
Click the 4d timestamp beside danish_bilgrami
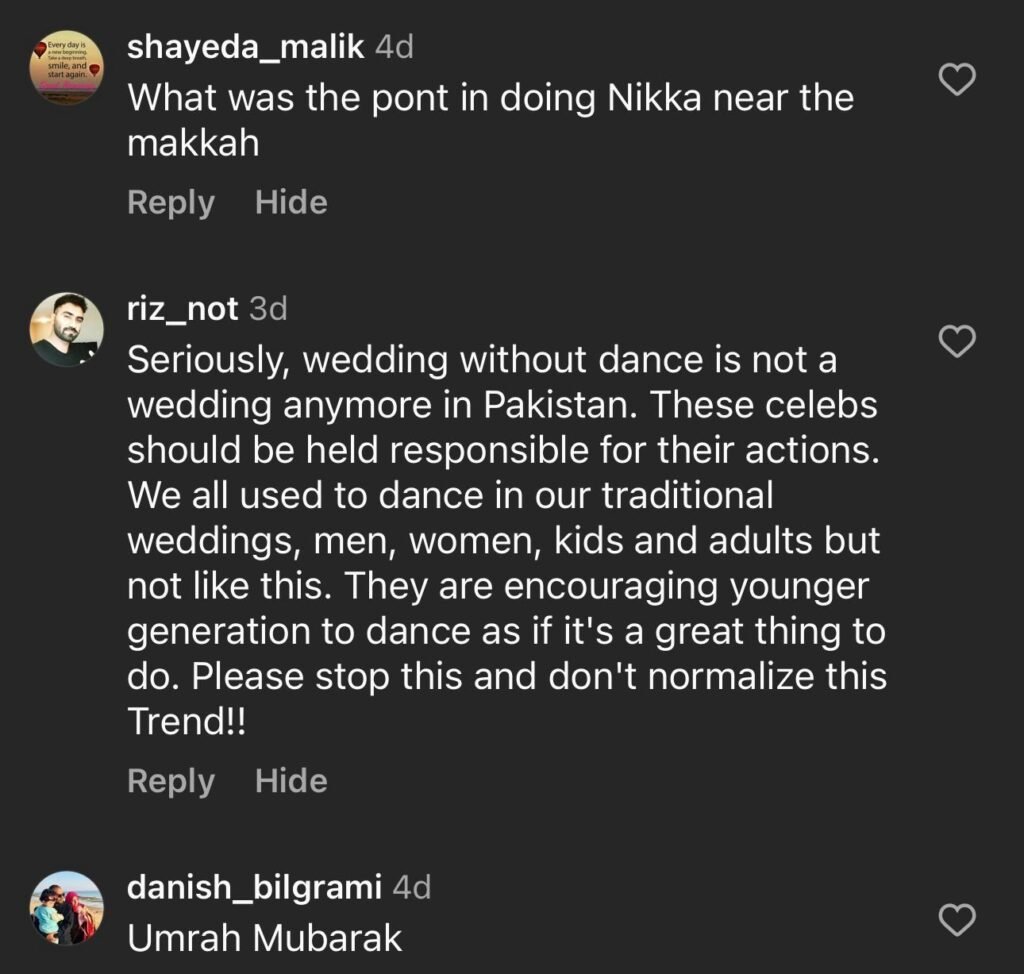coord(412,887)
